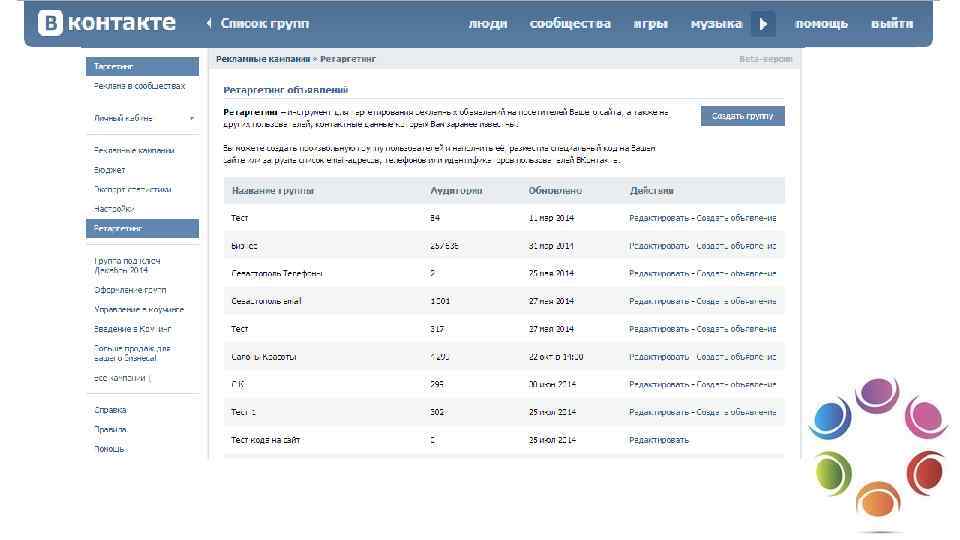
Task: Click Редактировать in the Бизнес row
Action: click(x=659, y=246)
